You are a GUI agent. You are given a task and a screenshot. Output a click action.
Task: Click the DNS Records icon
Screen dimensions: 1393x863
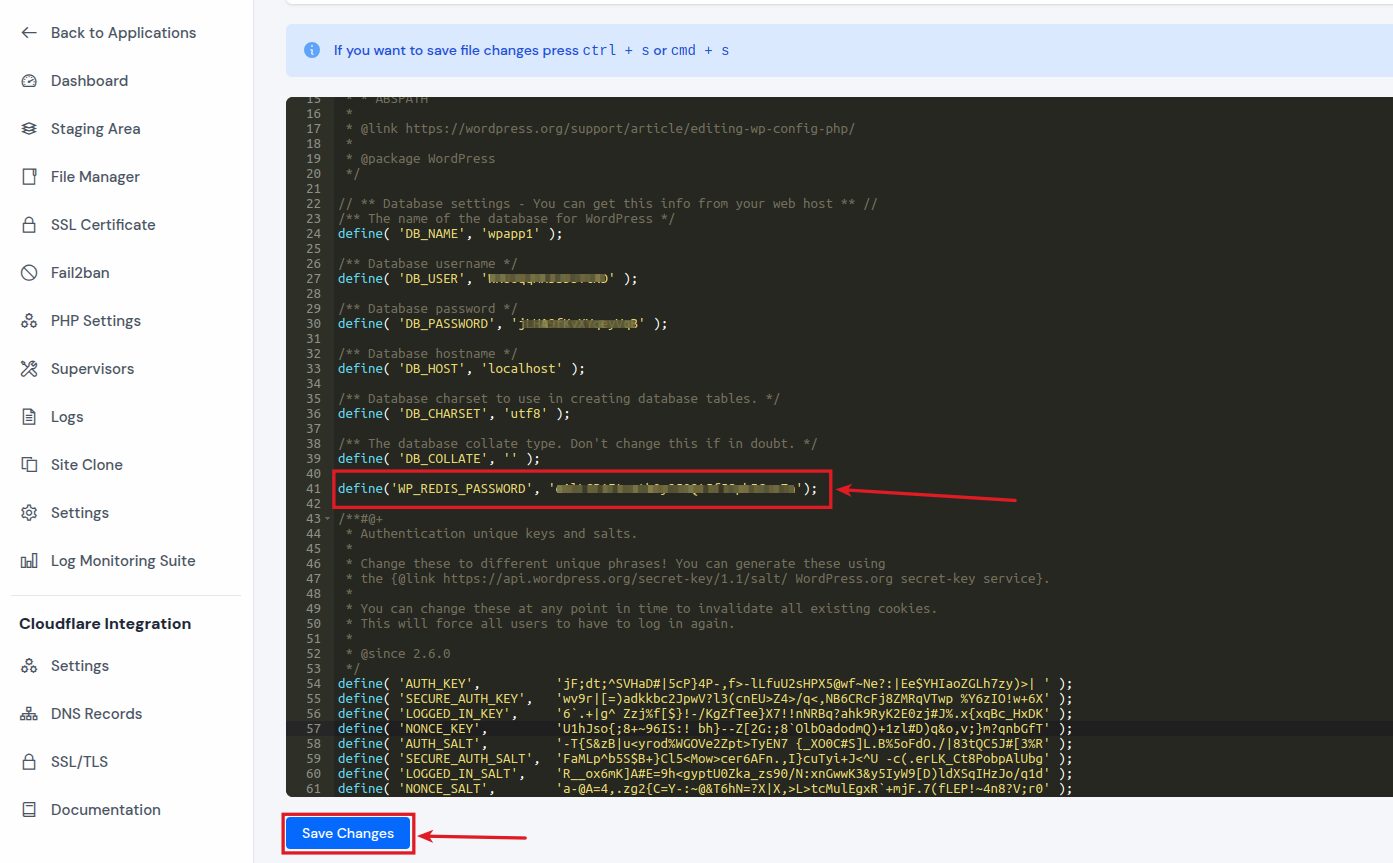pyautogui.click(x=28, y=713)
